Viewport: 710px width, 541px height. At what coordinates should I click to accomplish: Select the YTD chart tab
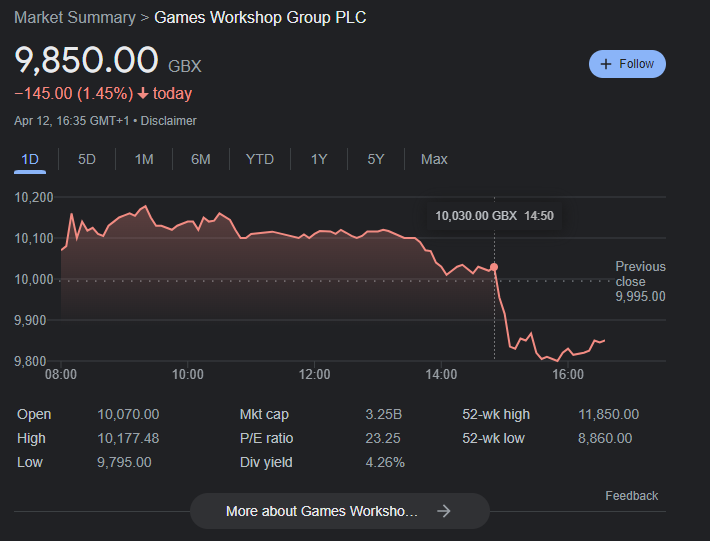coord(259,159)
